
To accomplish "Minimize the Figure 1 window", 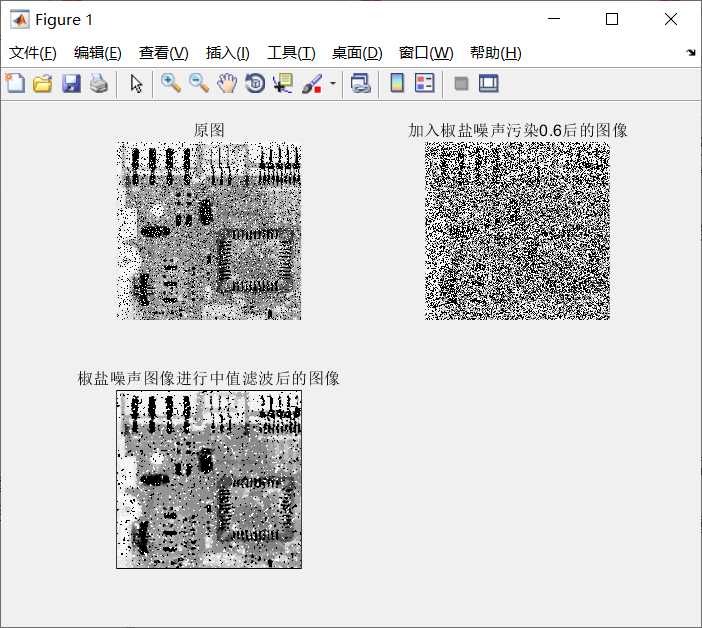I will tap(554, 19).
